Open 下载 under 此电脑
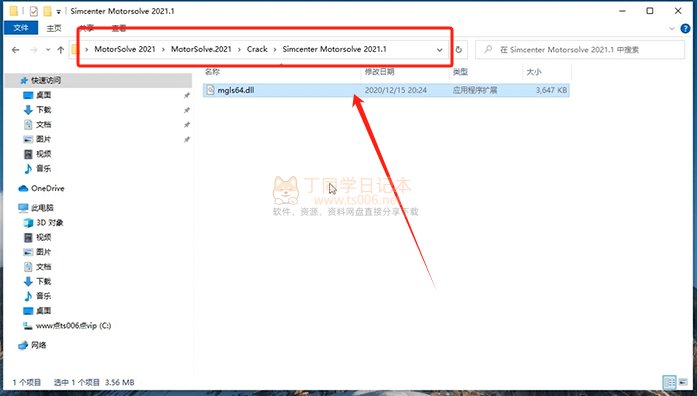697x396 pixels. (x=44, y=281)
